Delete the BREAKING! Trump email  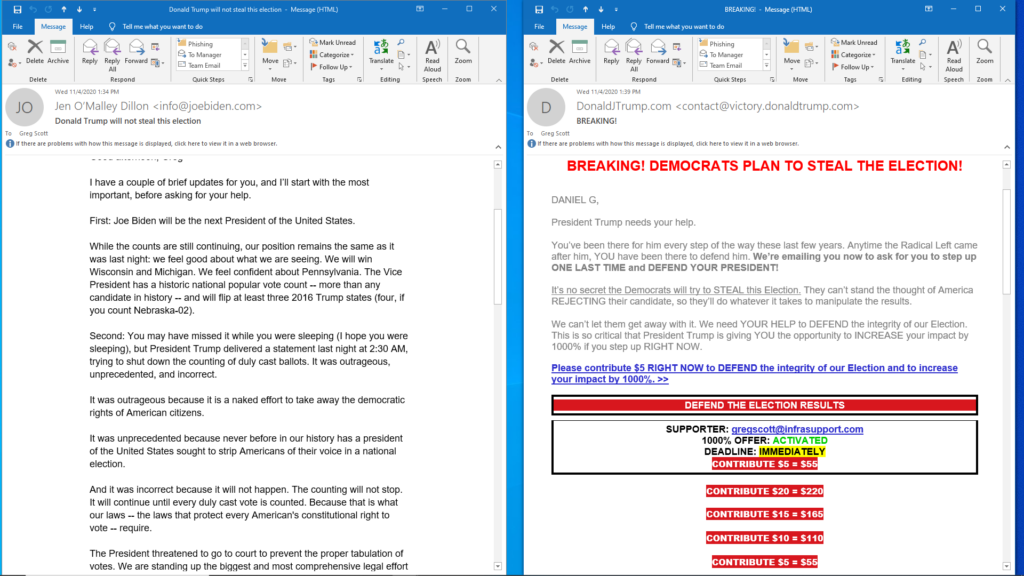pyautogui.click(x=556, y=52)
